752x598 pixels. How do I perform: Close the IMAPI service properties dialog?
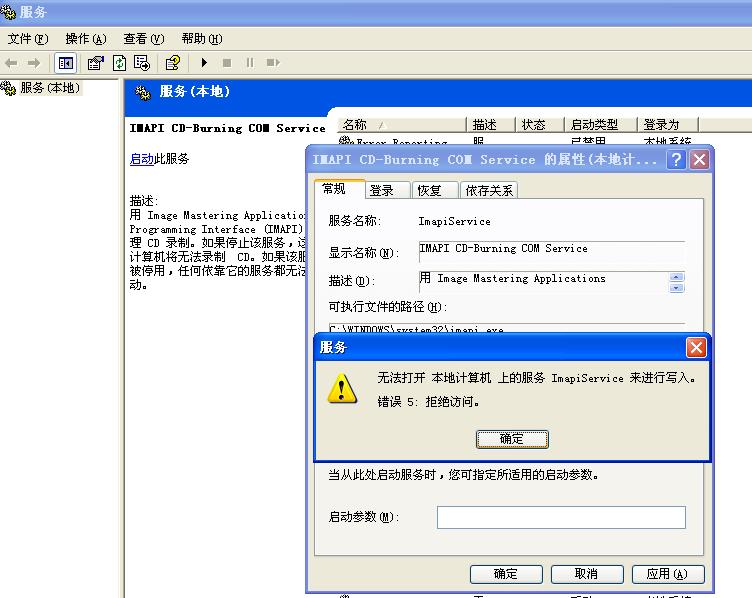(x=699, y=159)
